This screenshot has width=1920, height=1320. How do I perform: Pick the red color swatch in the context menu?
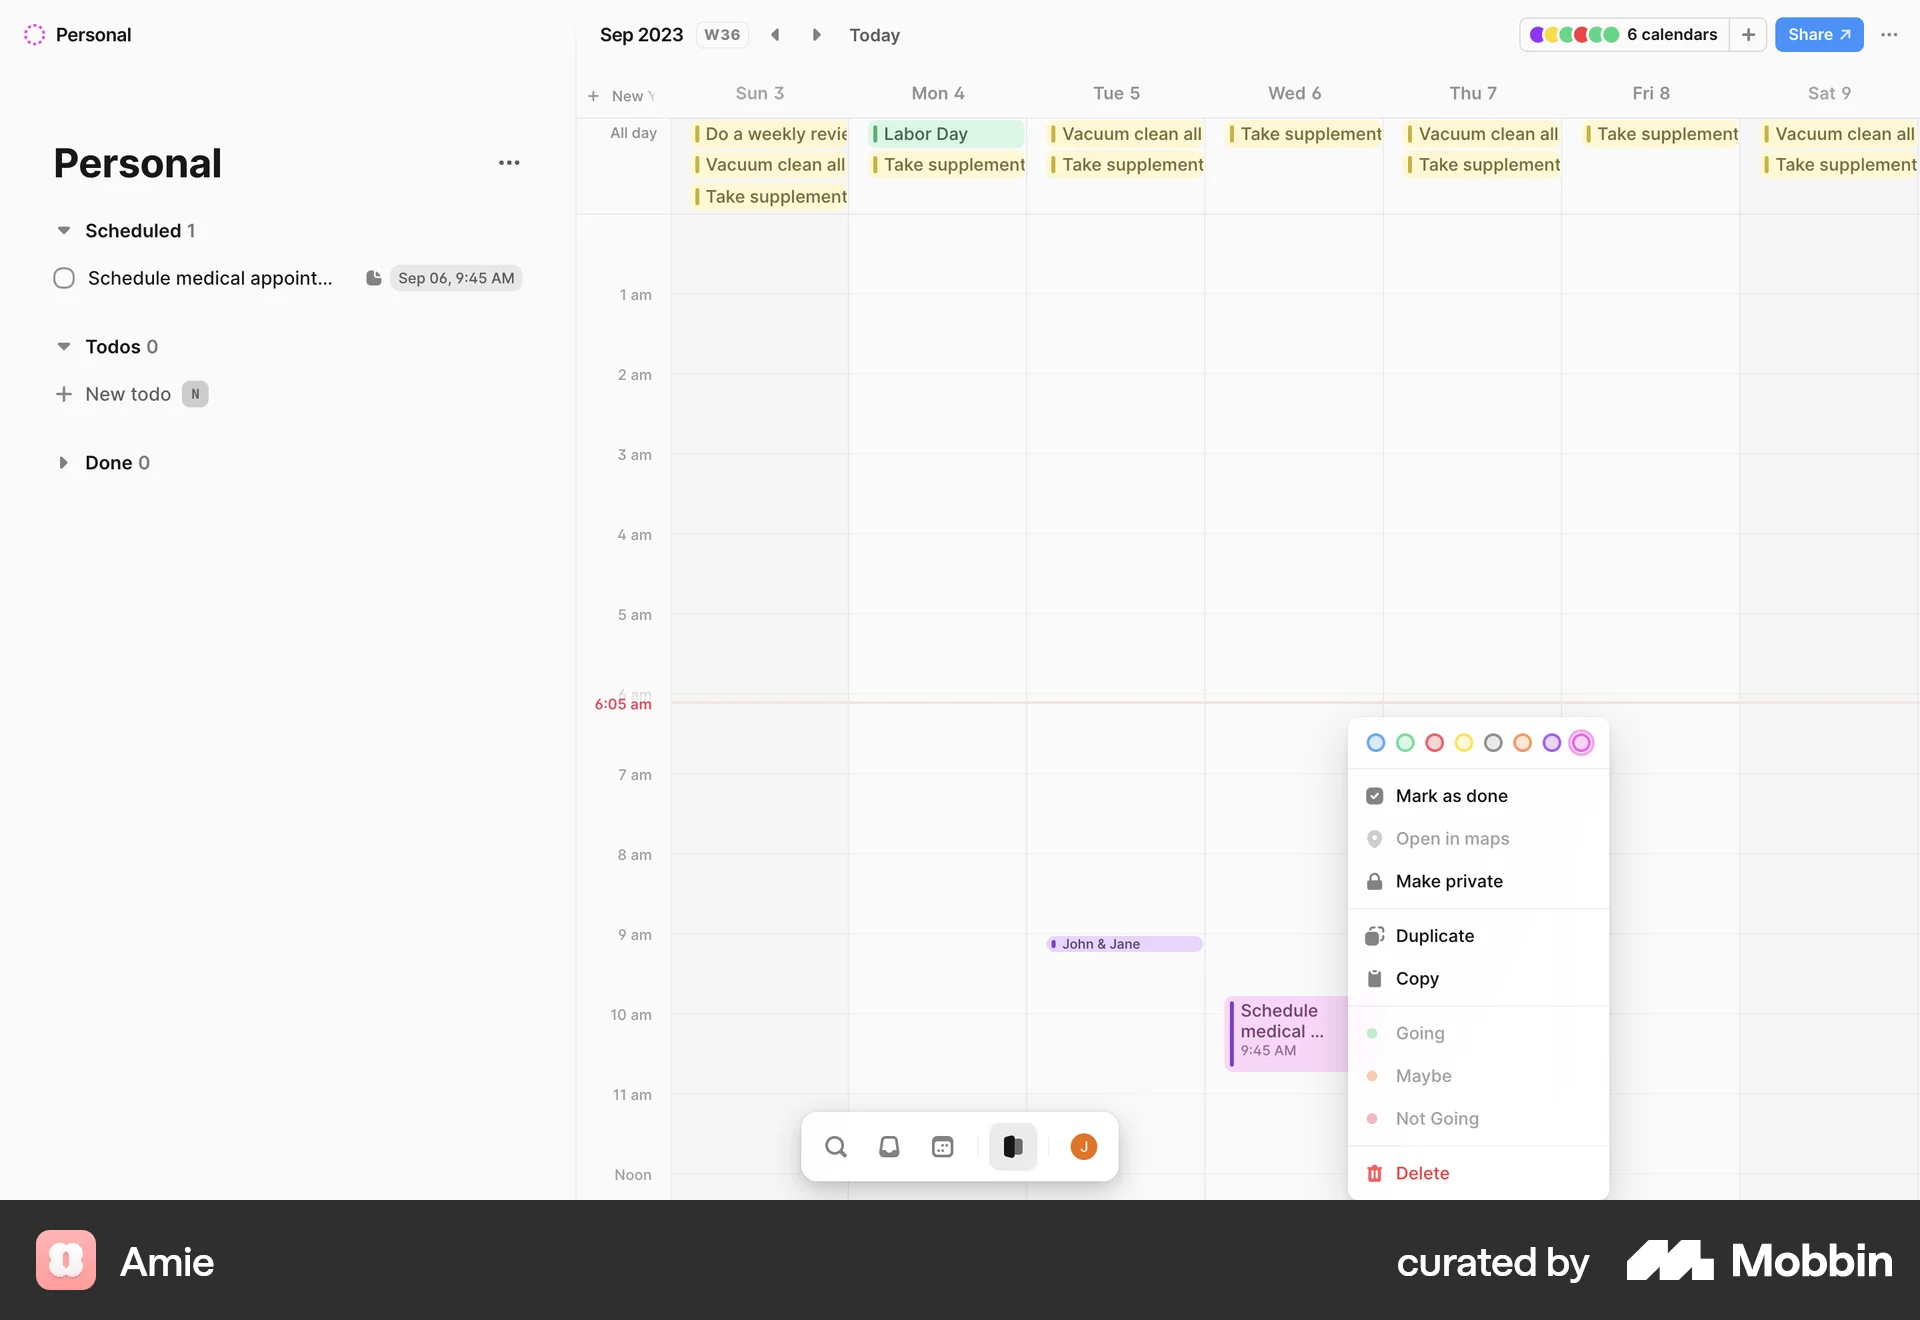tap(1434, 742)
